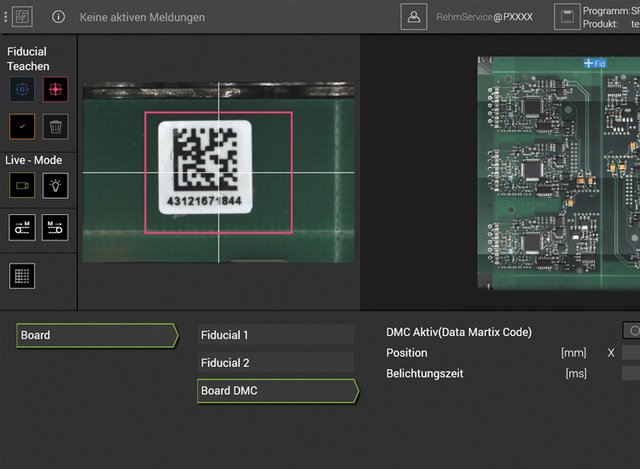Toggle the live camera icon
Viewport: 640px width, 469px height.
(23, 185)
